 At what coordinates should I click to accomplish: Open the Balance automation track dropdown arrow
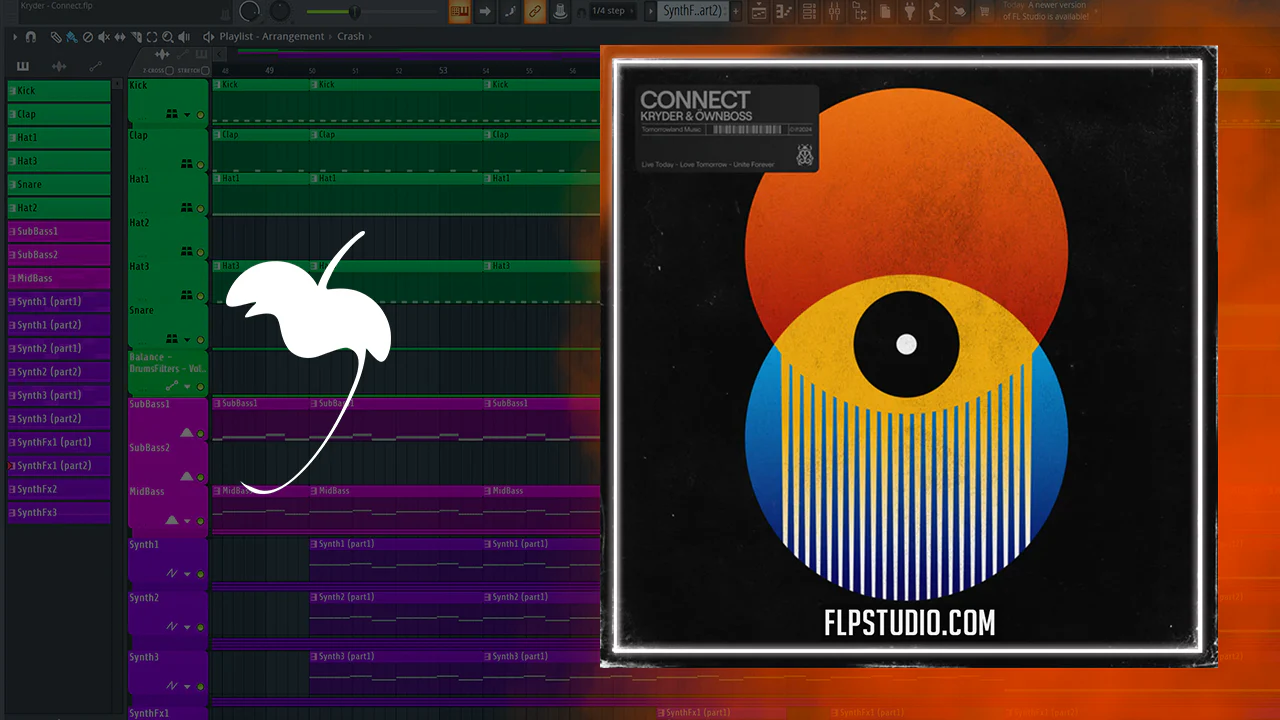pyautogui.click(x=187, y=386)
